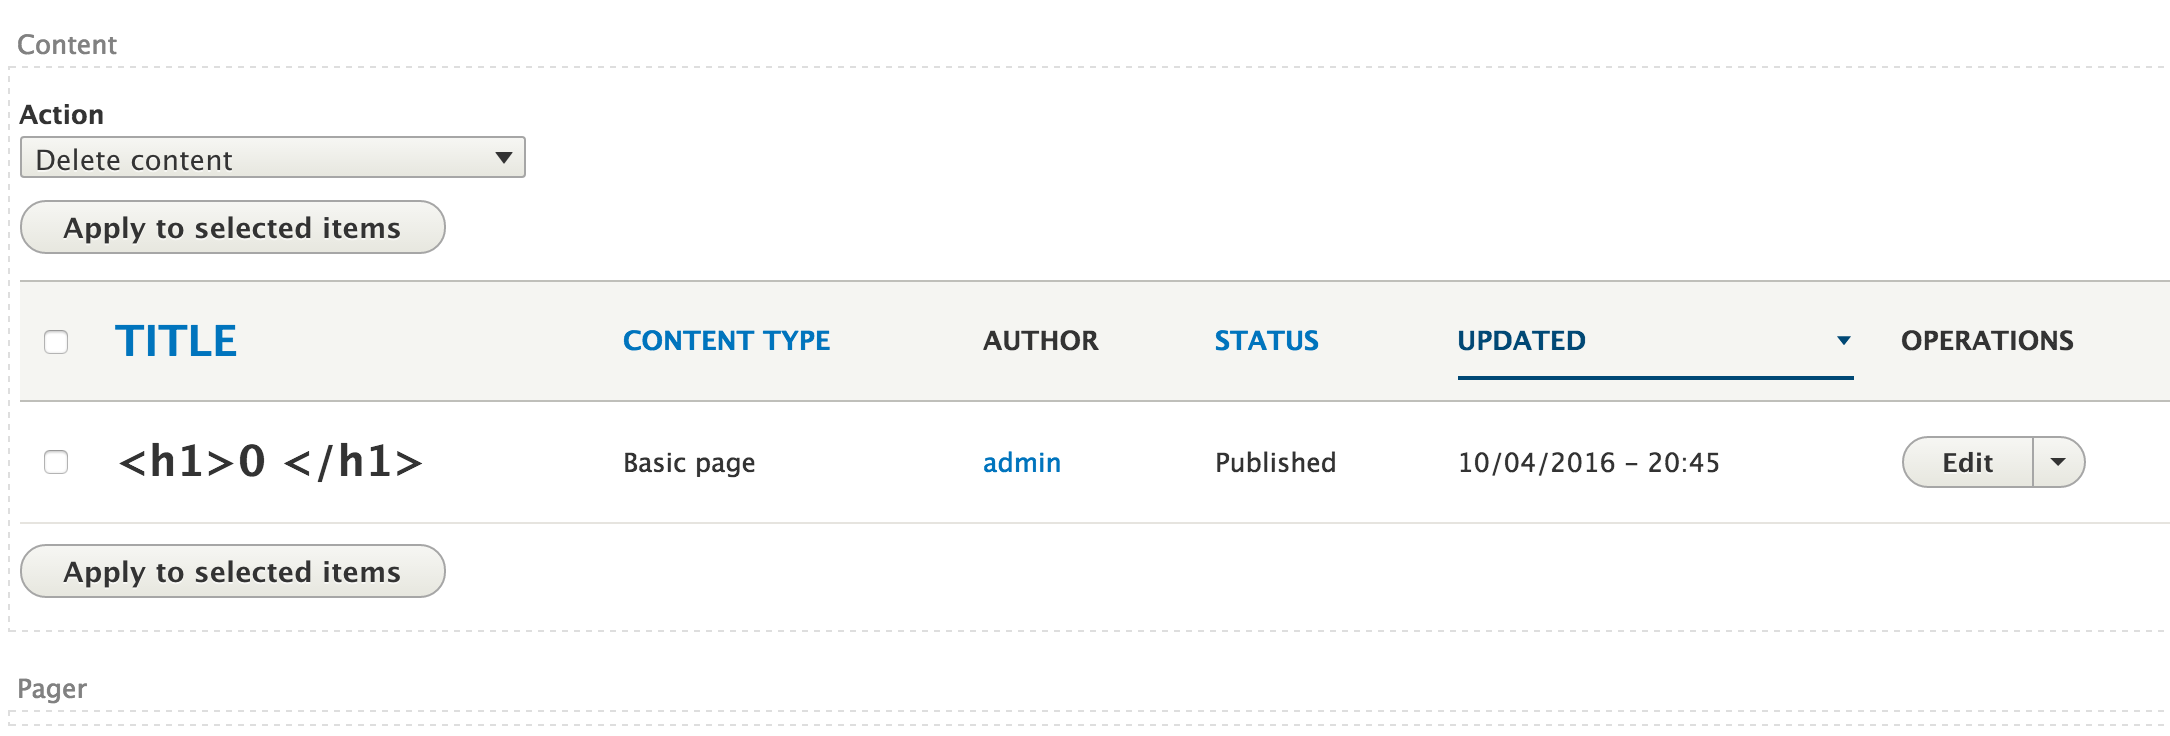The width and height of the screenshot is (2170, 736).
Task: Click the Published status text
Action: (1274, 462)
